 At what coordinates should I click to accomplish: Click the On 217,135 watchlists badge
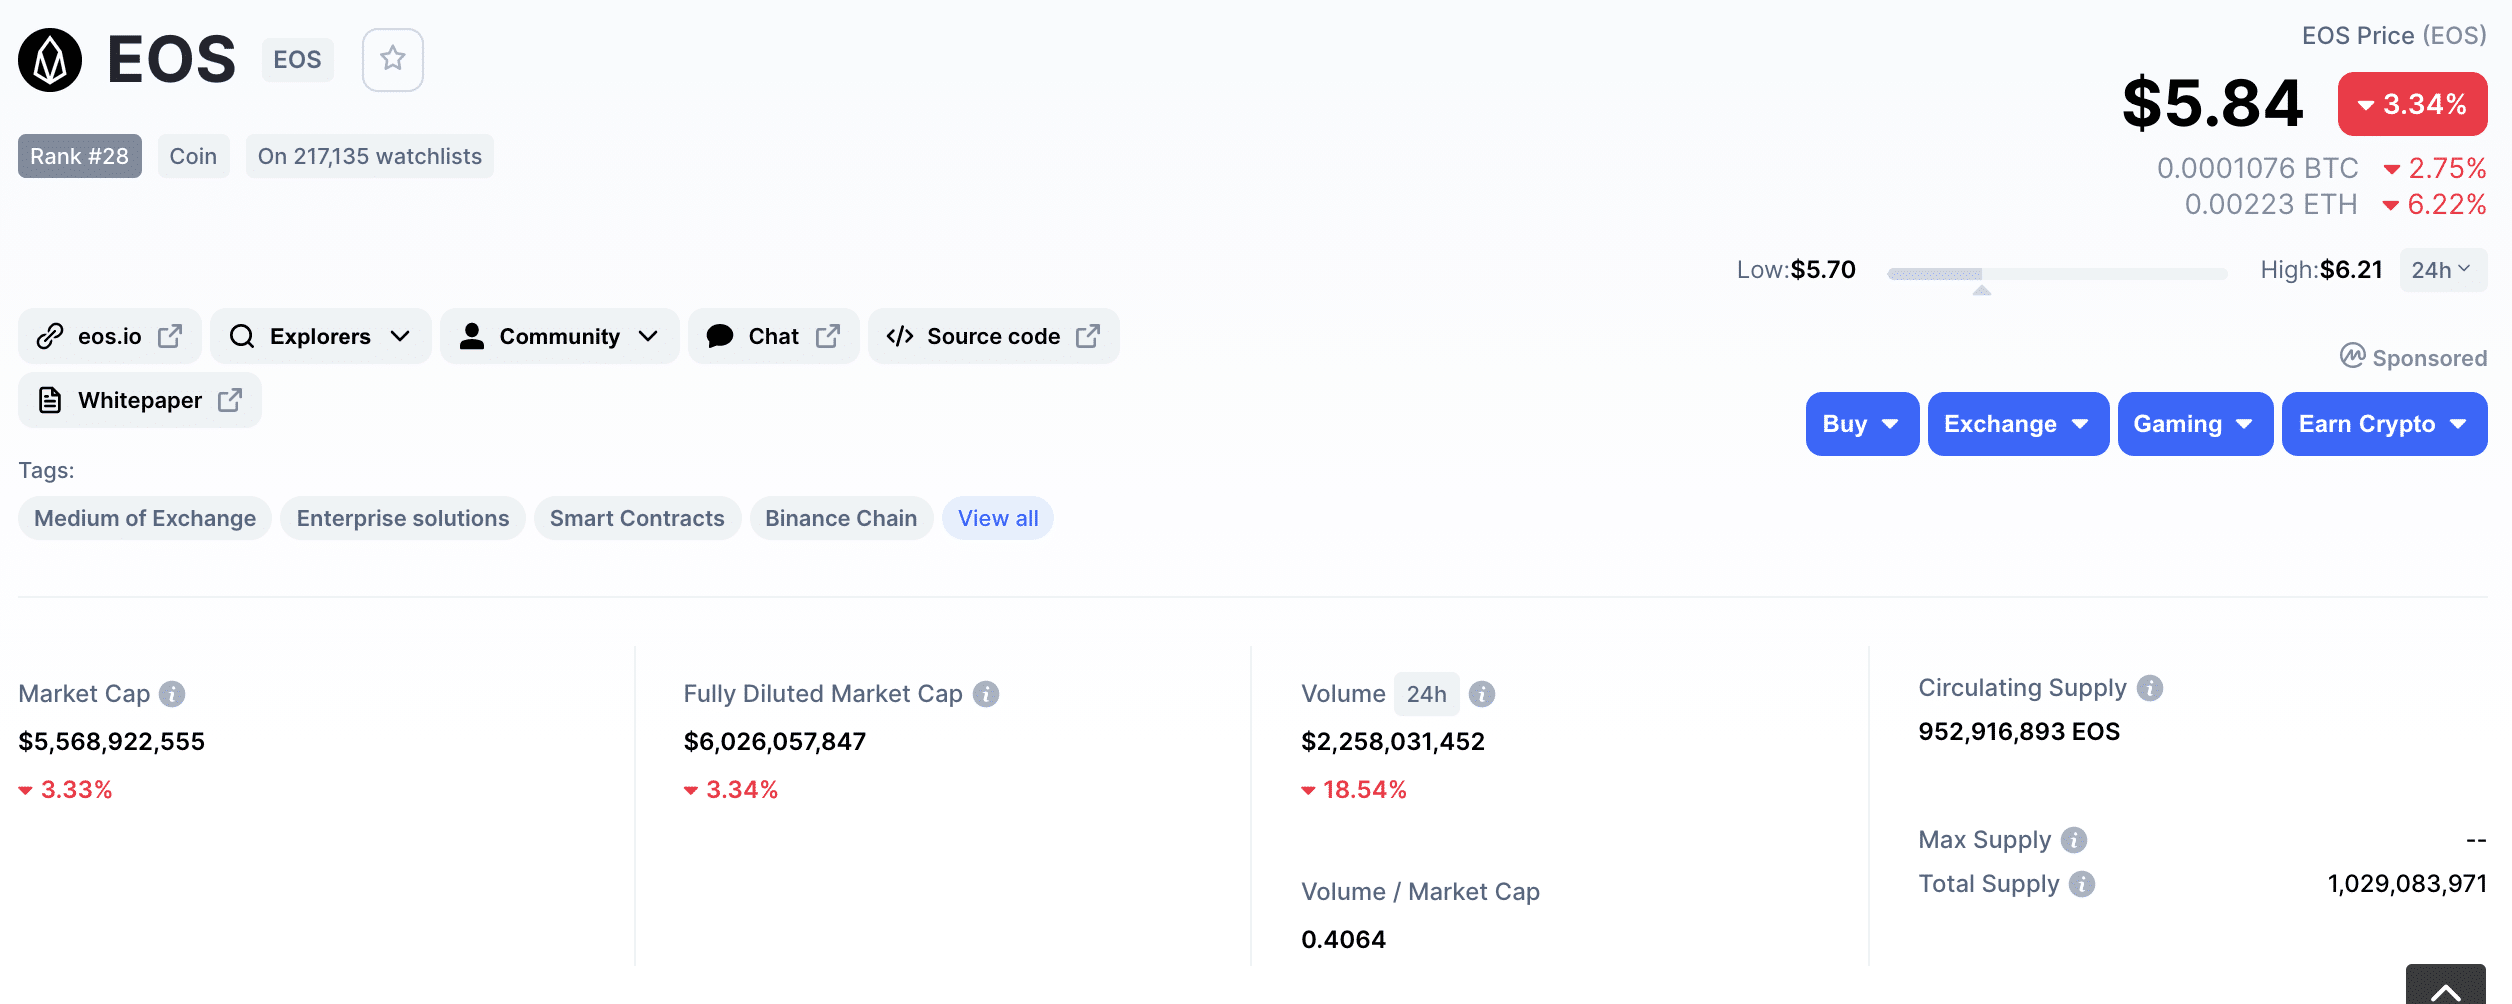[370, 156]
